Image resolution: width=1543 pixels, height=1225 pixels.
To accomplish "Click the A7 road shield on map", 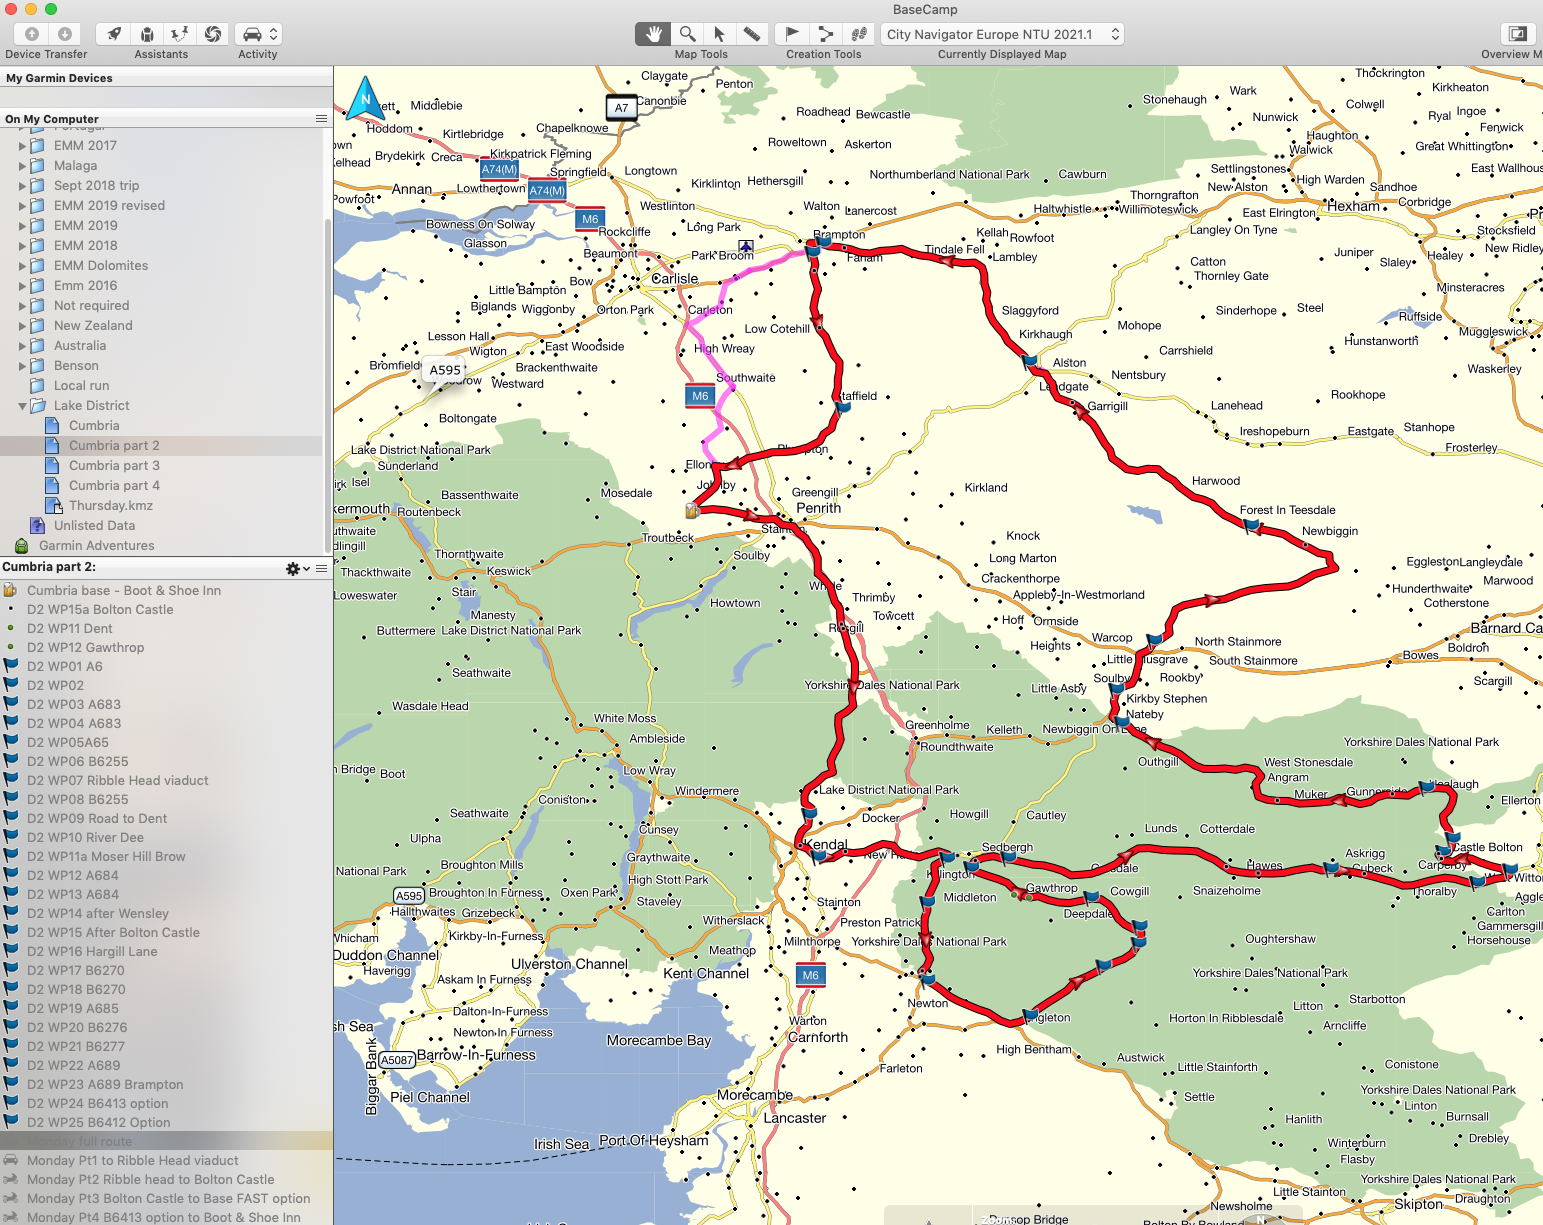I will (622, 108).
